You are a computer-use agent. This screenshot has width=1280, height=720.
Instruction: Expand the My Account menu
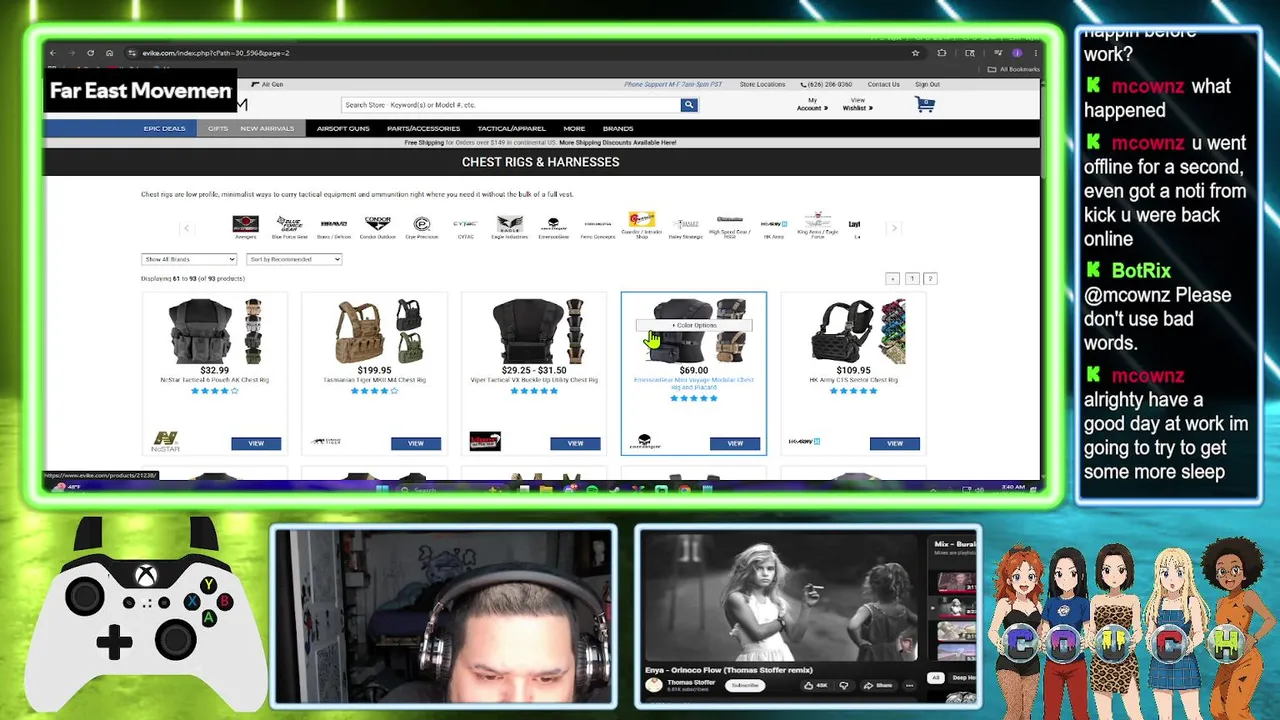812,104
